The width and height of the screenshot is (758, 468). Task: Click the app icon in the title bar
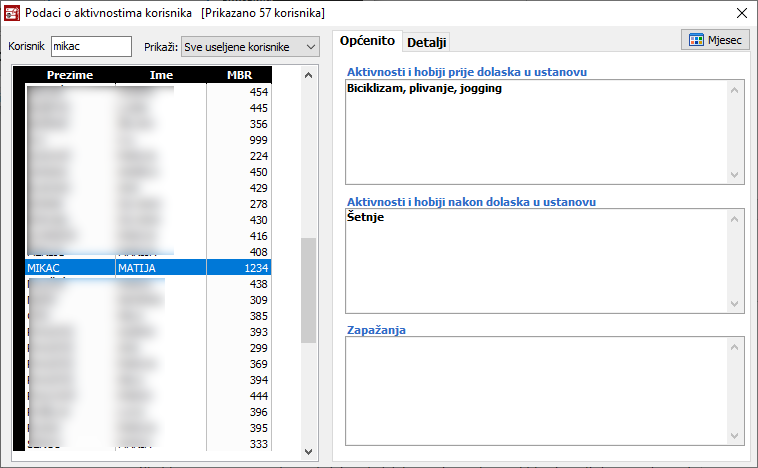pyautogui.click(x=13, y=12)
